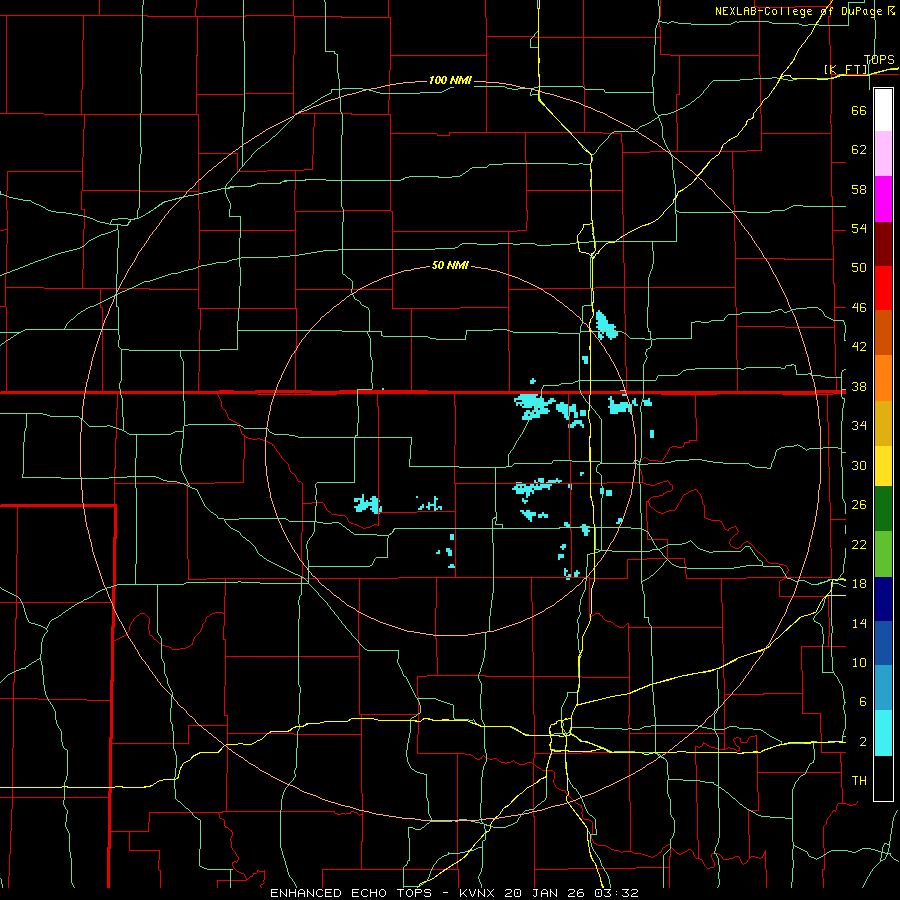
Task: Choose the gold legend swatch
Action: pos(883,423)
